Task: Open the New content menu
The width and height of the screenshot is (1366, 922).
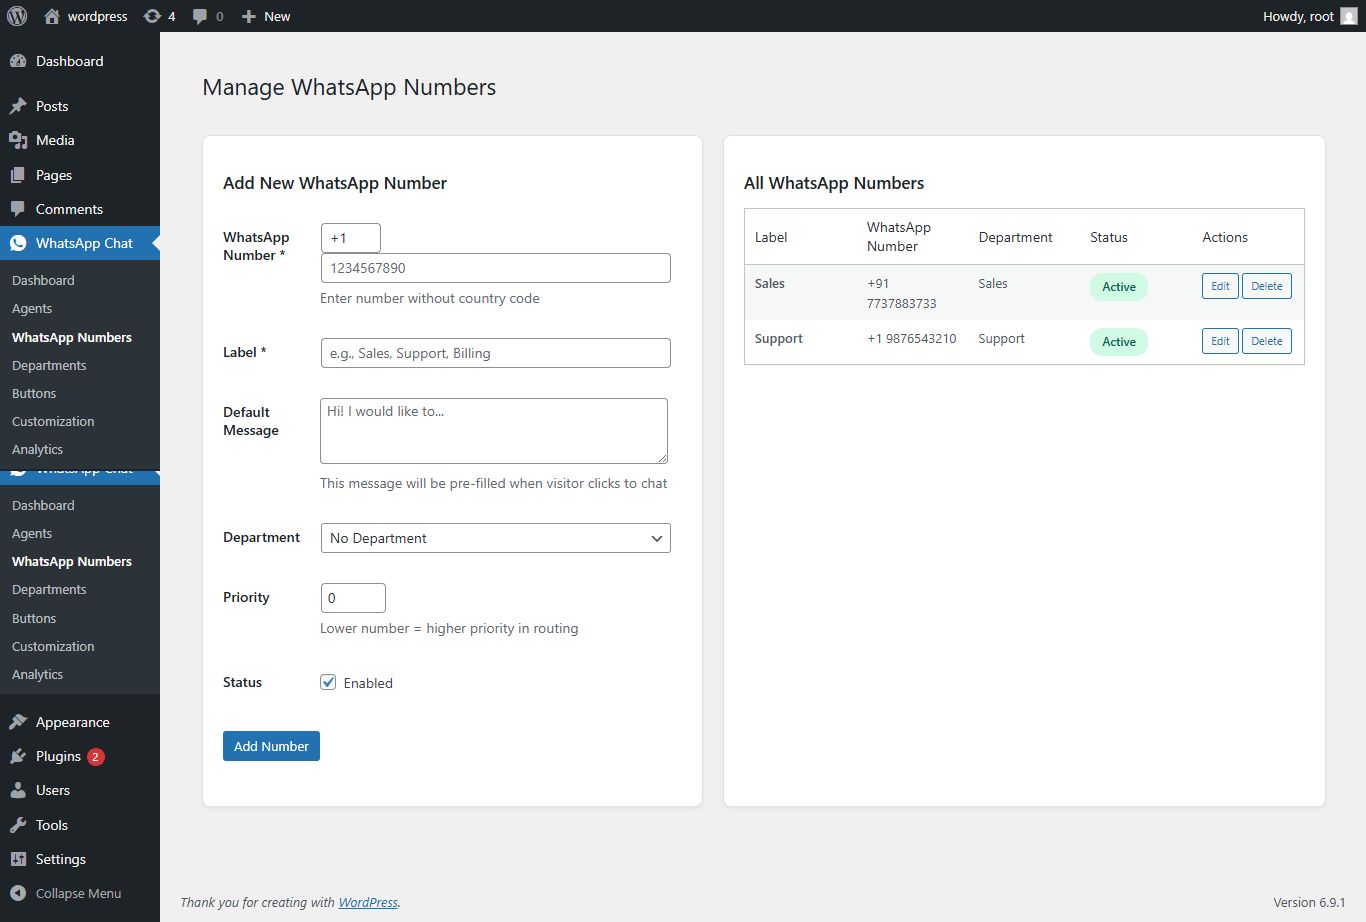Action: 266,16
